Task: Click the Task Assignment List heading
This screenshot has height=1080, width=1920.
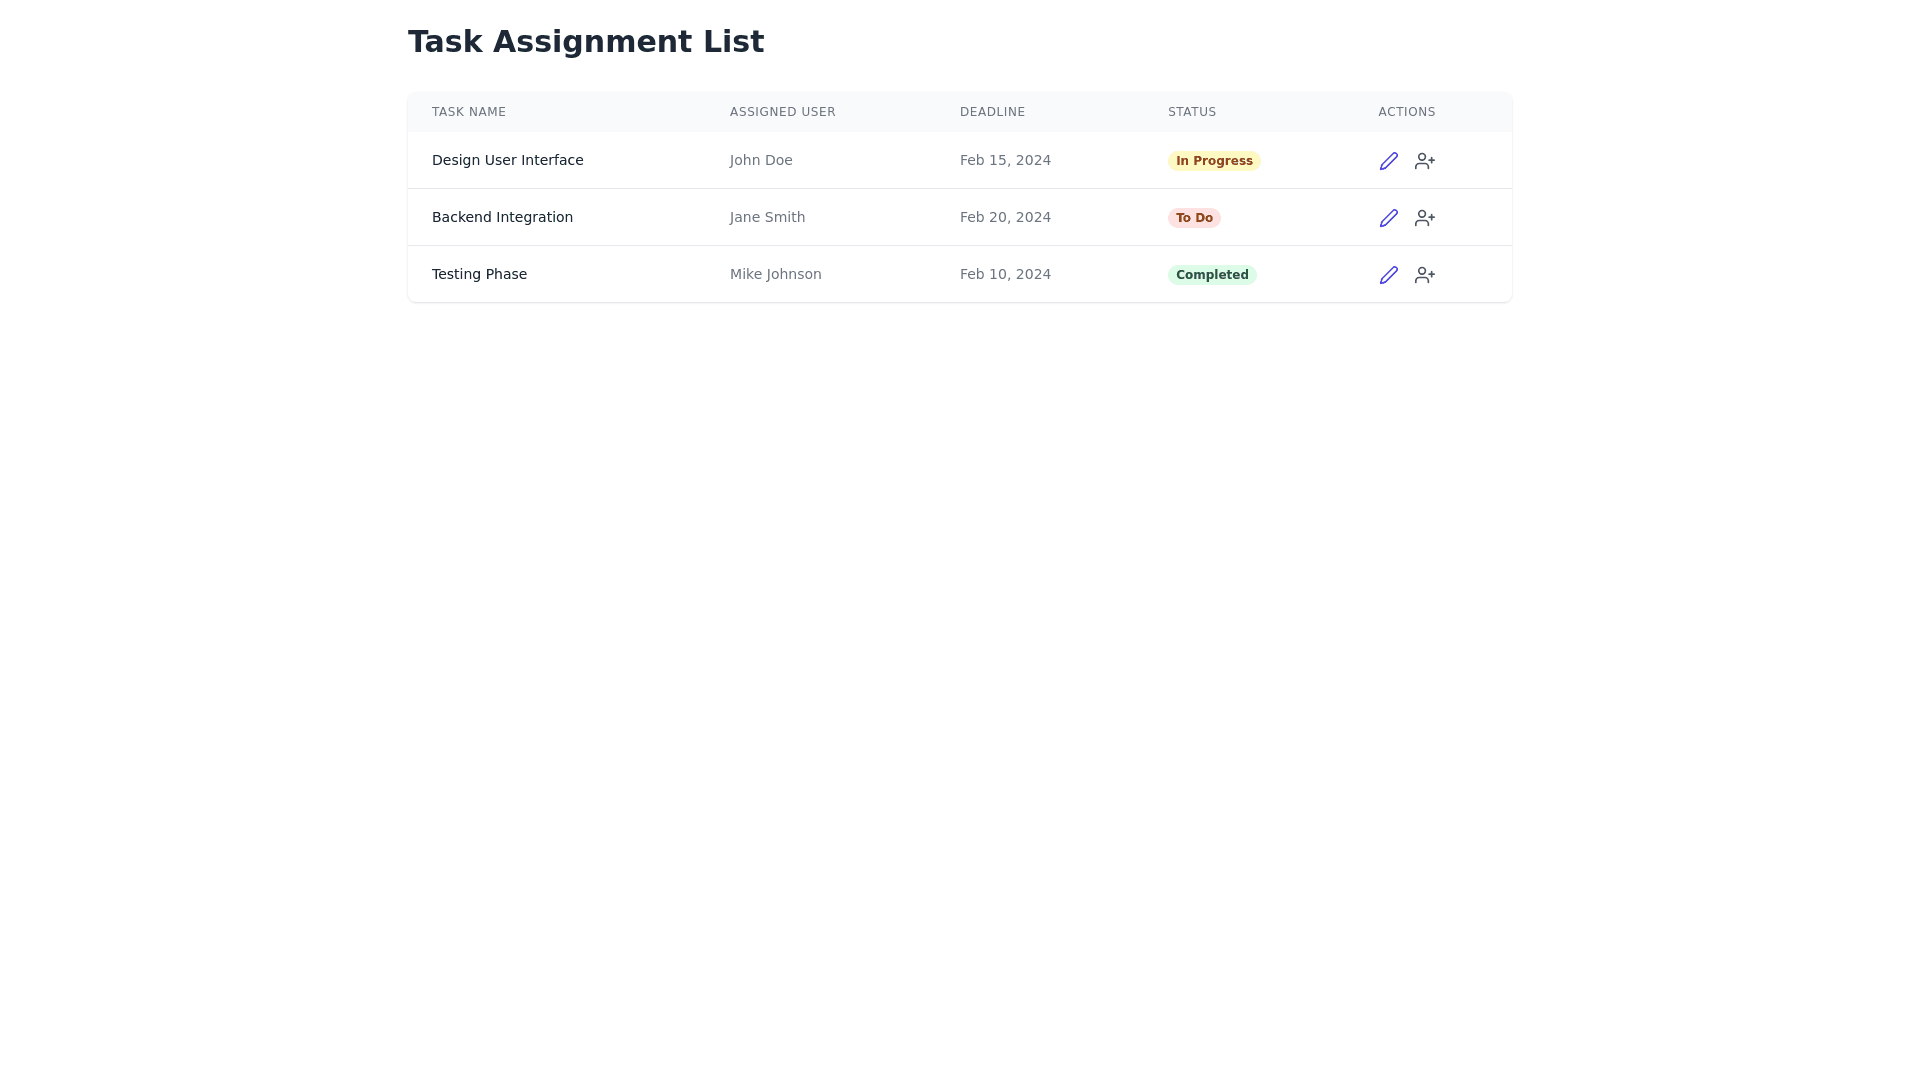Action: [586, 42]
